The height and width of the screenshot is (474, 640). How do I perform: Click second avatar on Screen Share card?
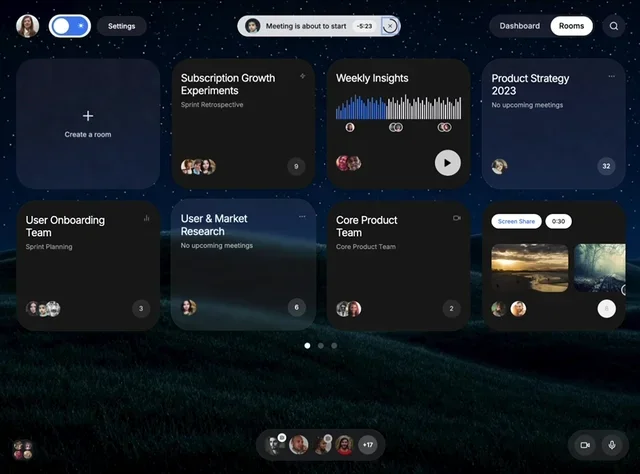pos(518,309)
